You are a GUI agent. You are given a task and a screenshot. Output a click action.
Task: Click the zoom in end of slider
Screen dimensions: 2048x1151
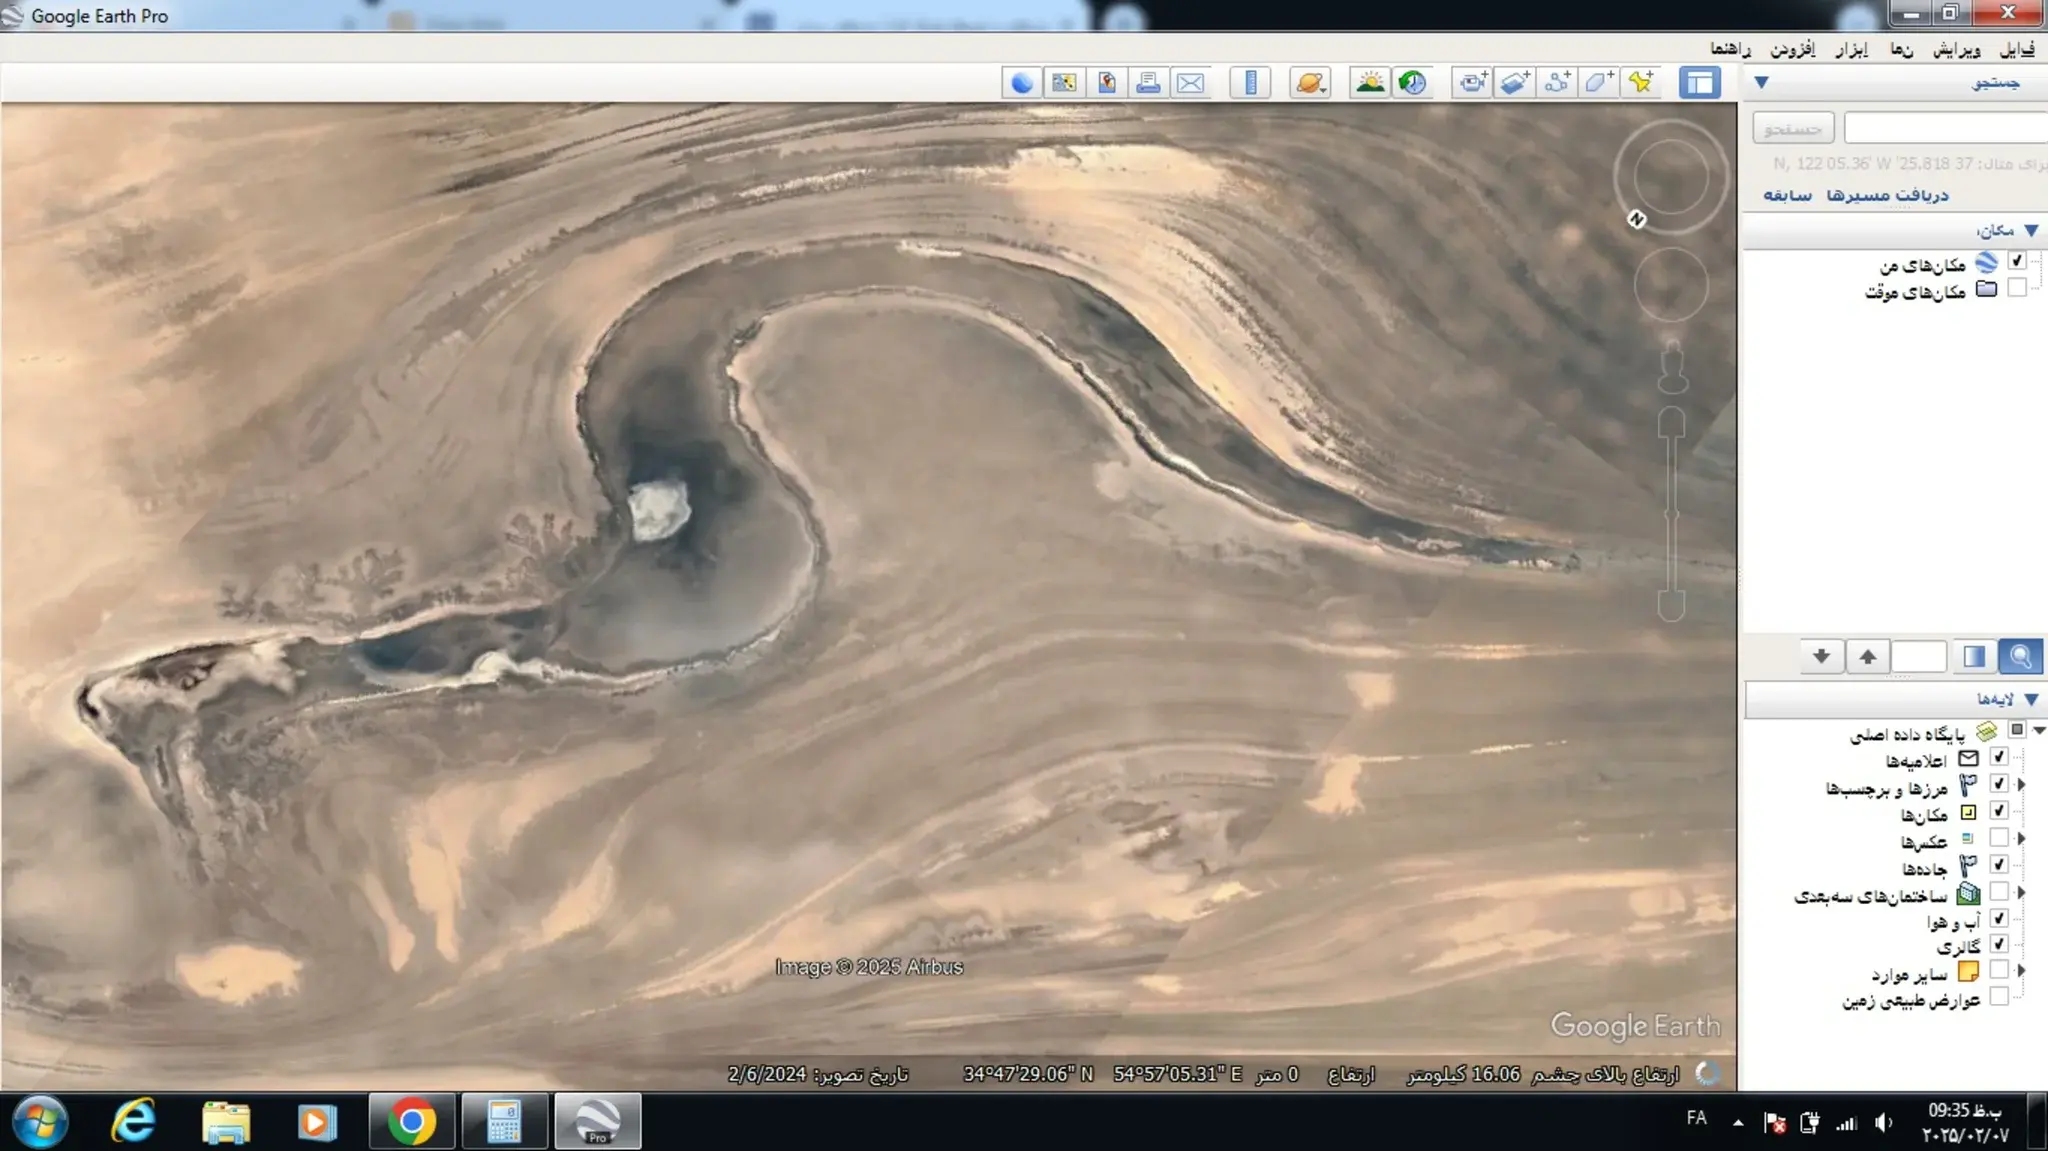(x=1672, y=422)
